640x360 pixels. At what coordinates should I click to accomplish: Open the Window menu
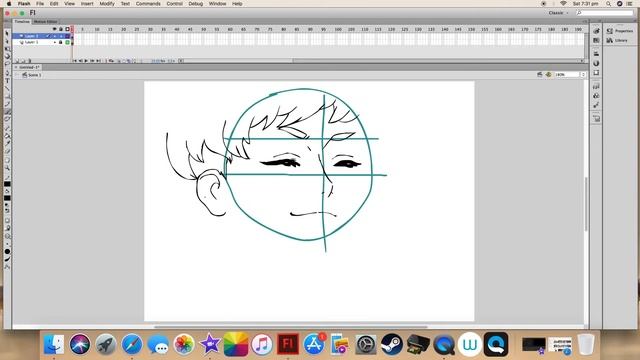click(x=218, y=4)
